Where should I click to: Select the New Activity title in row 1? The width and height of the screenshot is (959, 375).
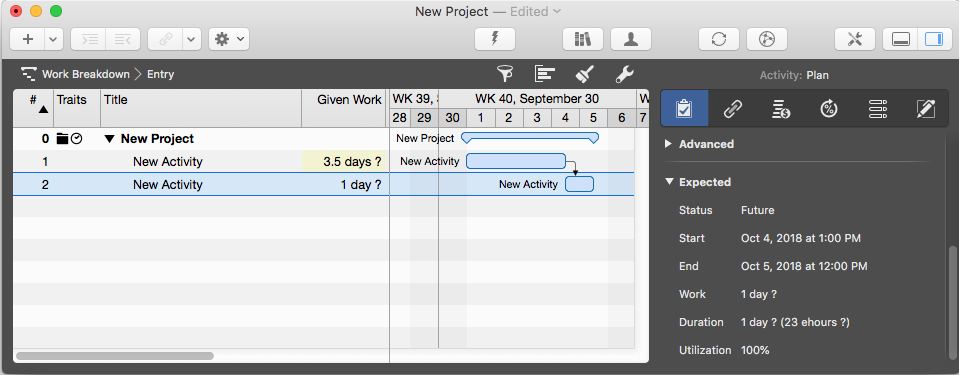click(x=168, y=162)
